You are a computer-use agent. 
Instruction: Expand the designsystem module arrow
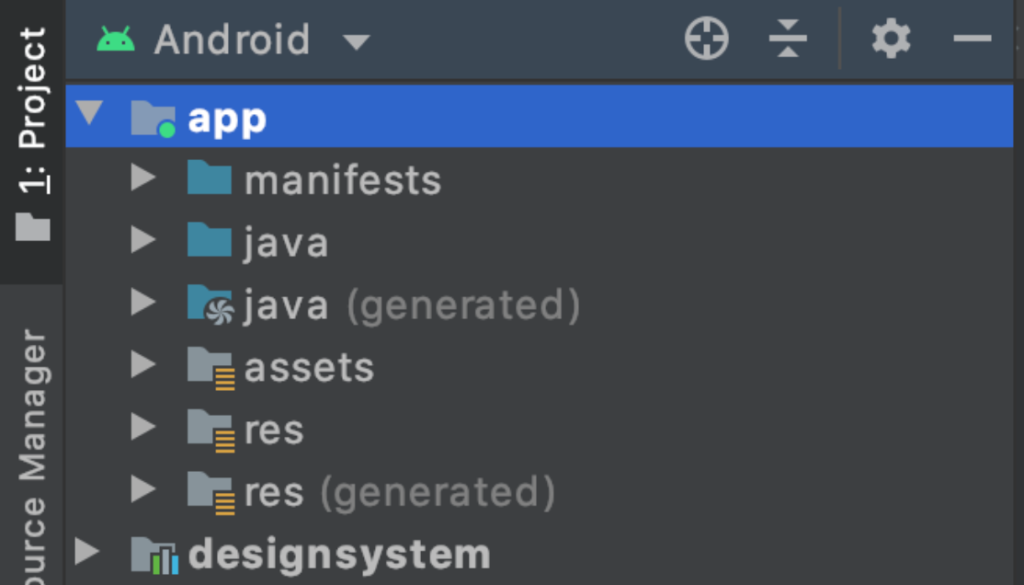click(x=87, y=552)
